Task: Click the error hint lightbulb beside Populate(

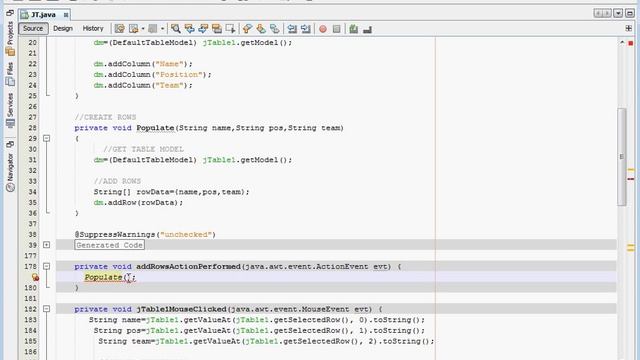Action: pos(36,277)
